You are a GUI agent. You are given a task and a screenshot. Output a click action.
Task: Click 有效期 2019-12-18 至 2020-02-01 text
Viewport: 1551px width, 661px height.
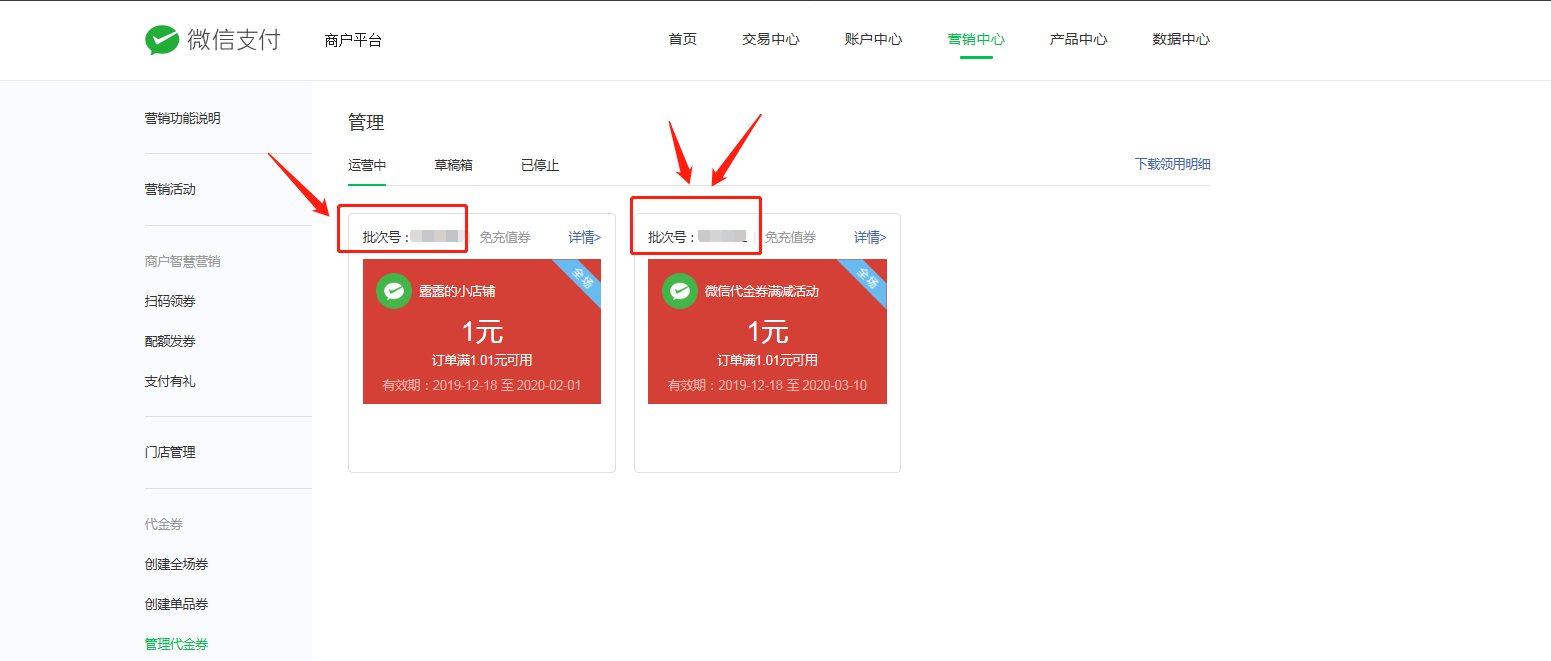pos(482,385)
